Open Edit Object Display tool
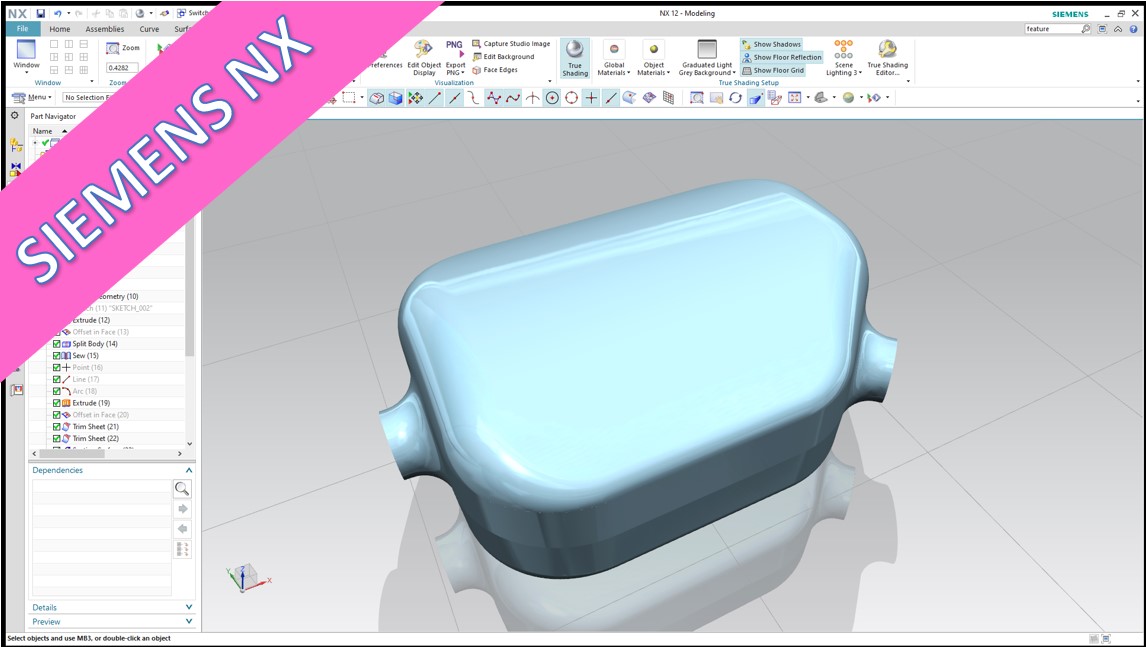Screen dimensions: 1146x647 pos(424,58)
